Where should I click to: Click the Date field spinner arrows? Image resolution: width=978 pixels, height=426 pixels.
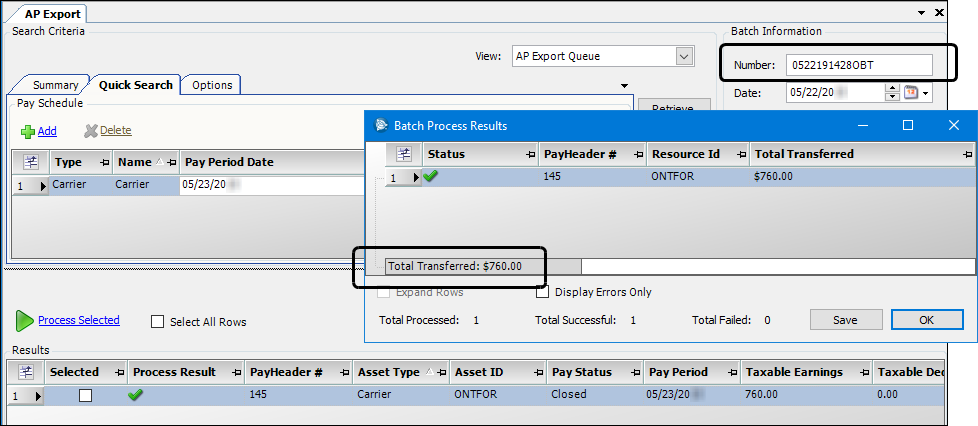pos(892,93)
